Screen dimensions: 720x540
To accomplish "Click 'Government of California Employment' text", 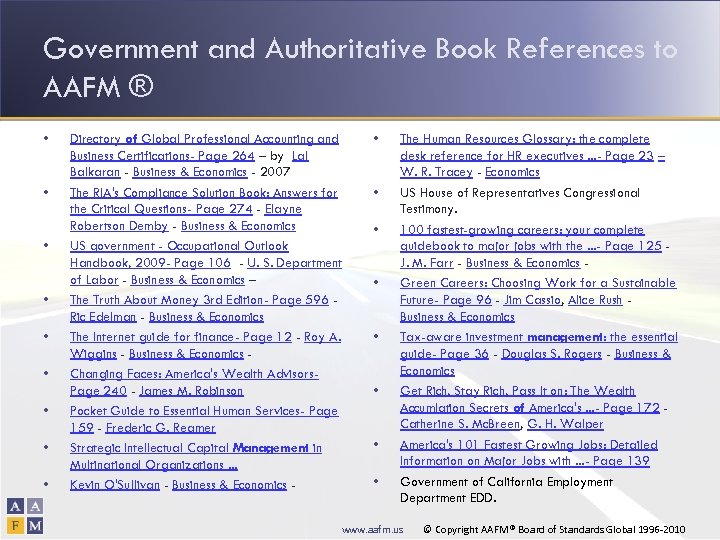I will (x=506, y=482).
